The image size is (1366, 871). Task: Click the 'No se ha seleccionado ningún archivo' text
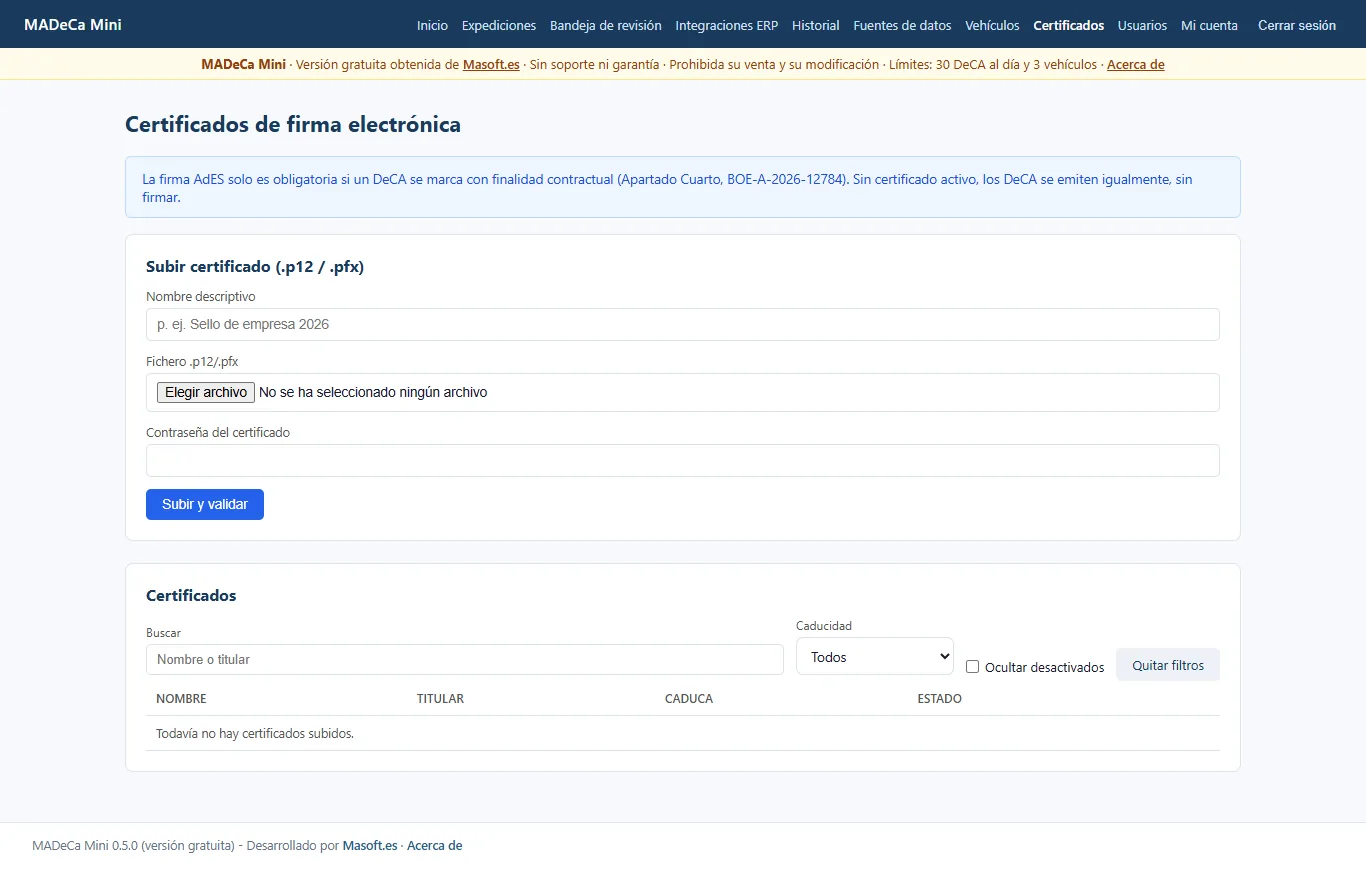[x=373, y=392]
